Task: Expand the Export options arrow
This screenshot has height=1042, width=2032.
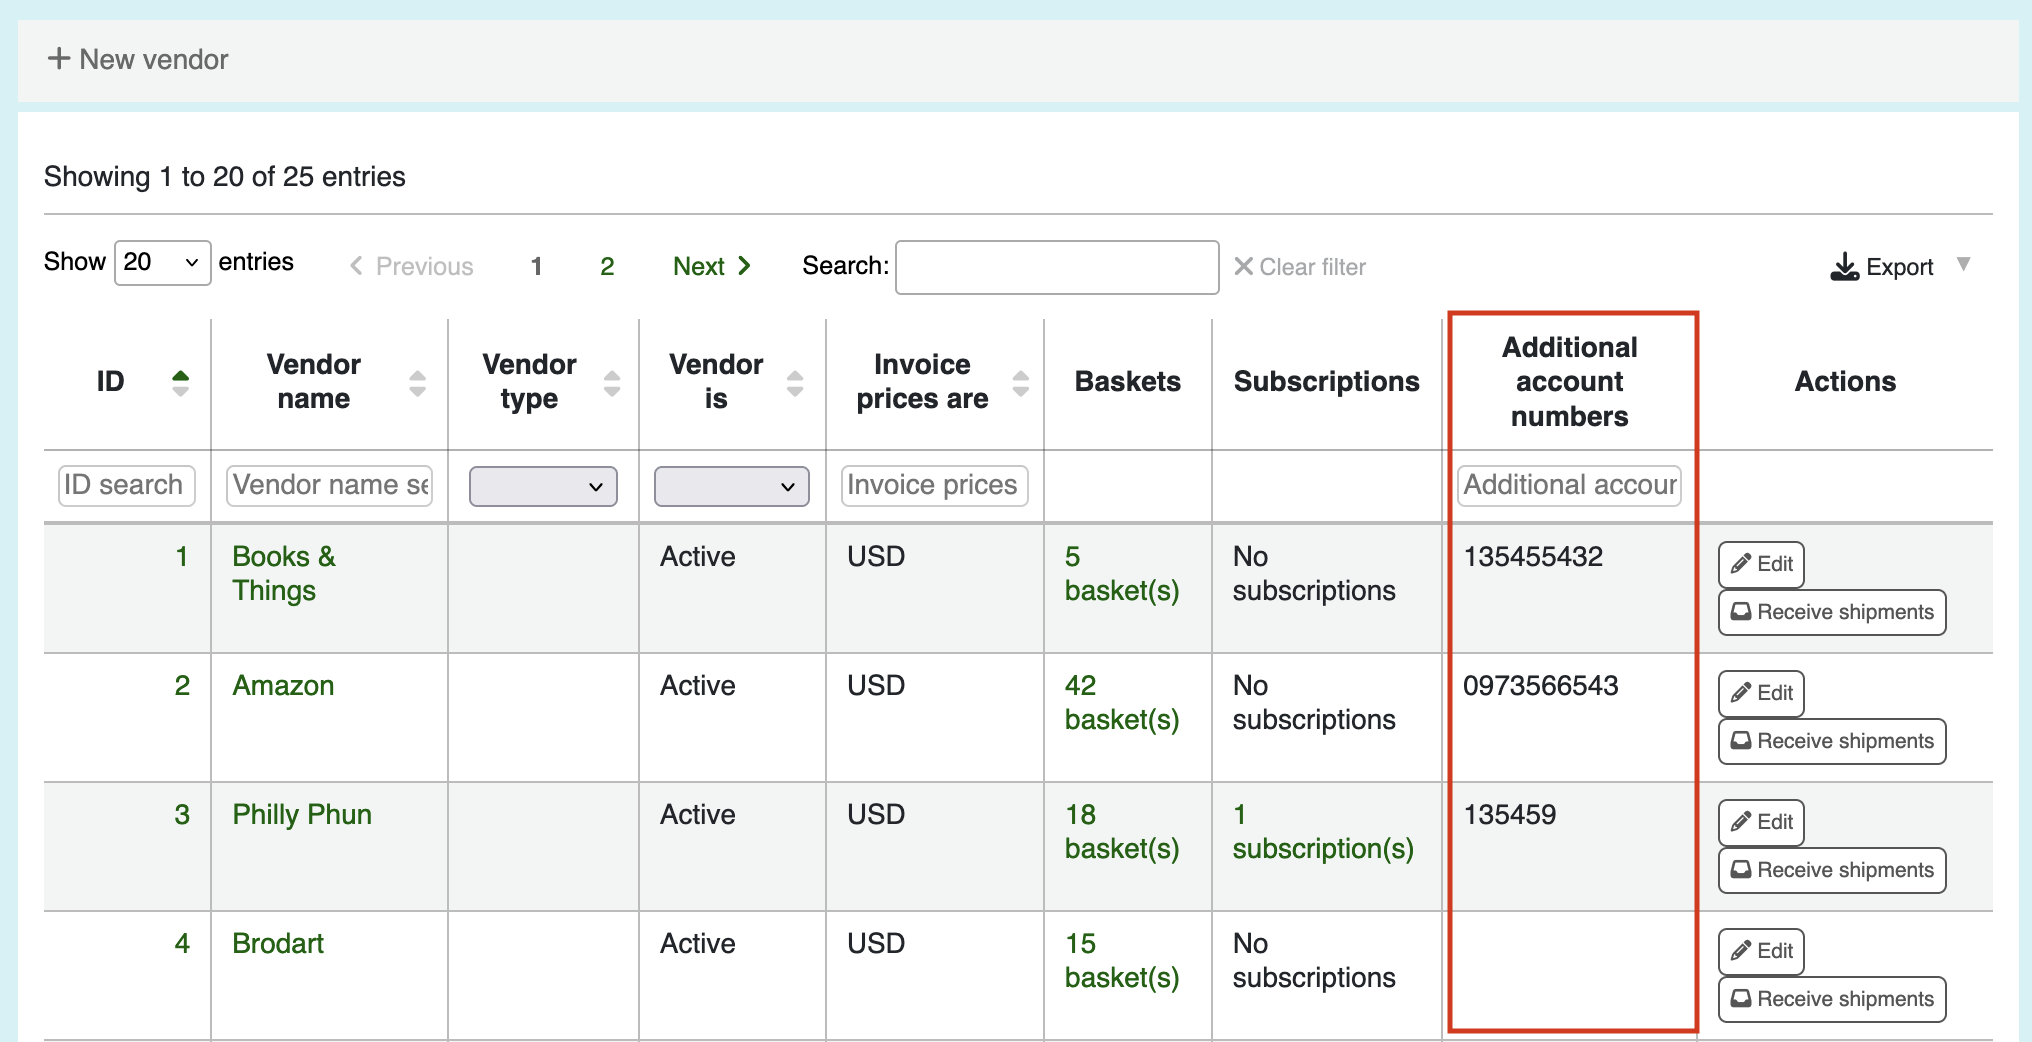Action: (1964, 264)
